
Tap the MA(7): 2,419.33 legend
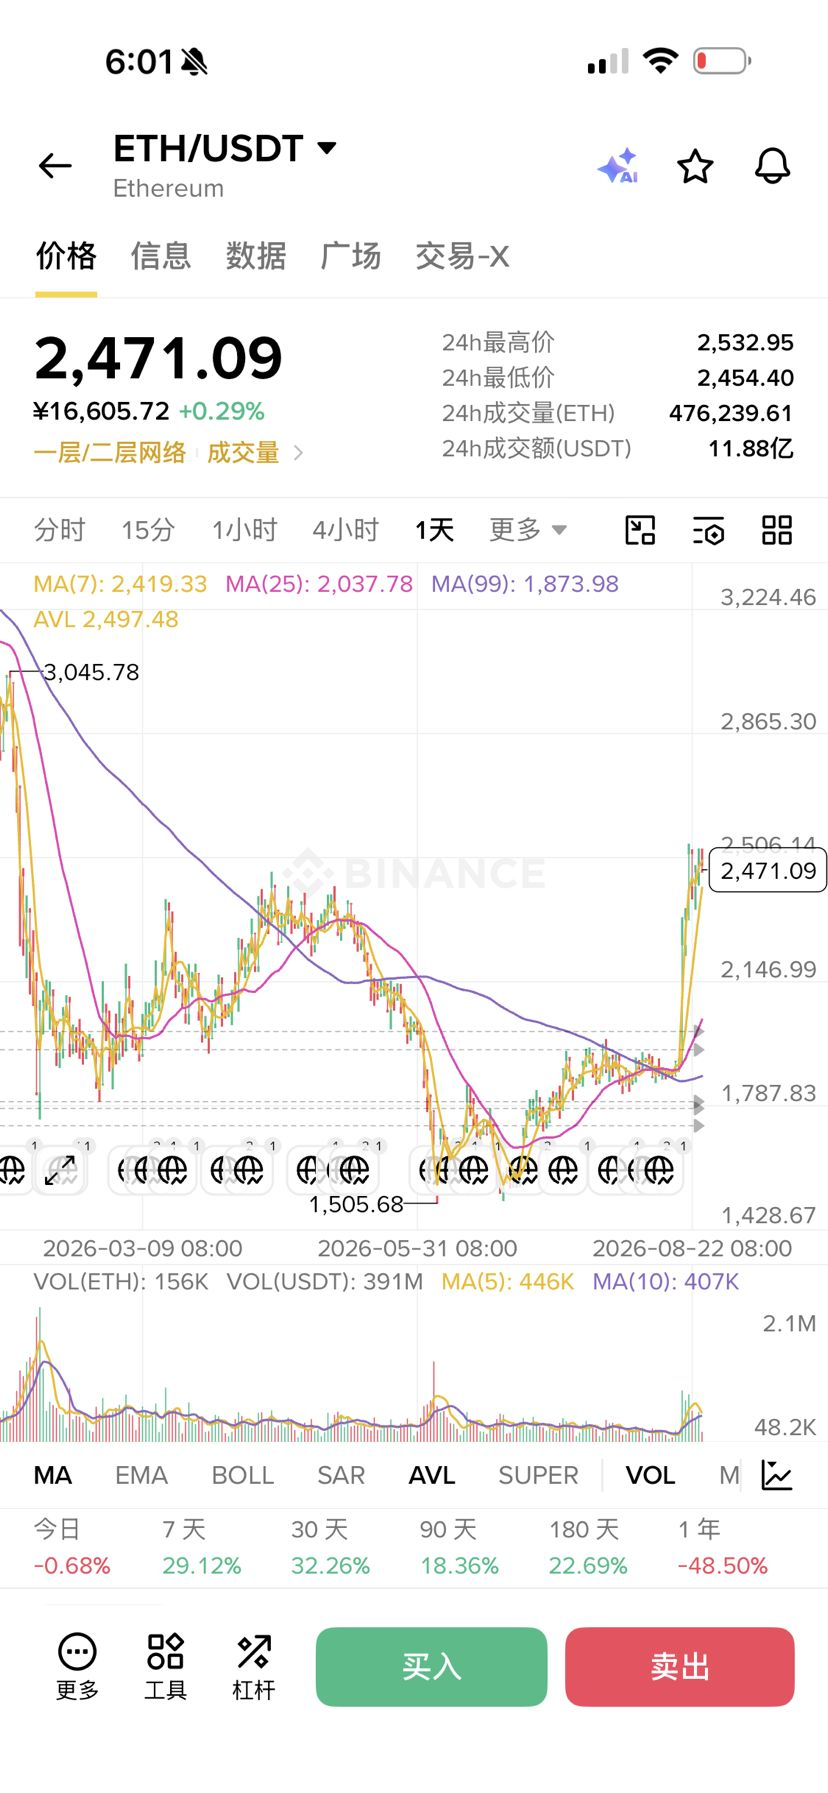point(120,584)
